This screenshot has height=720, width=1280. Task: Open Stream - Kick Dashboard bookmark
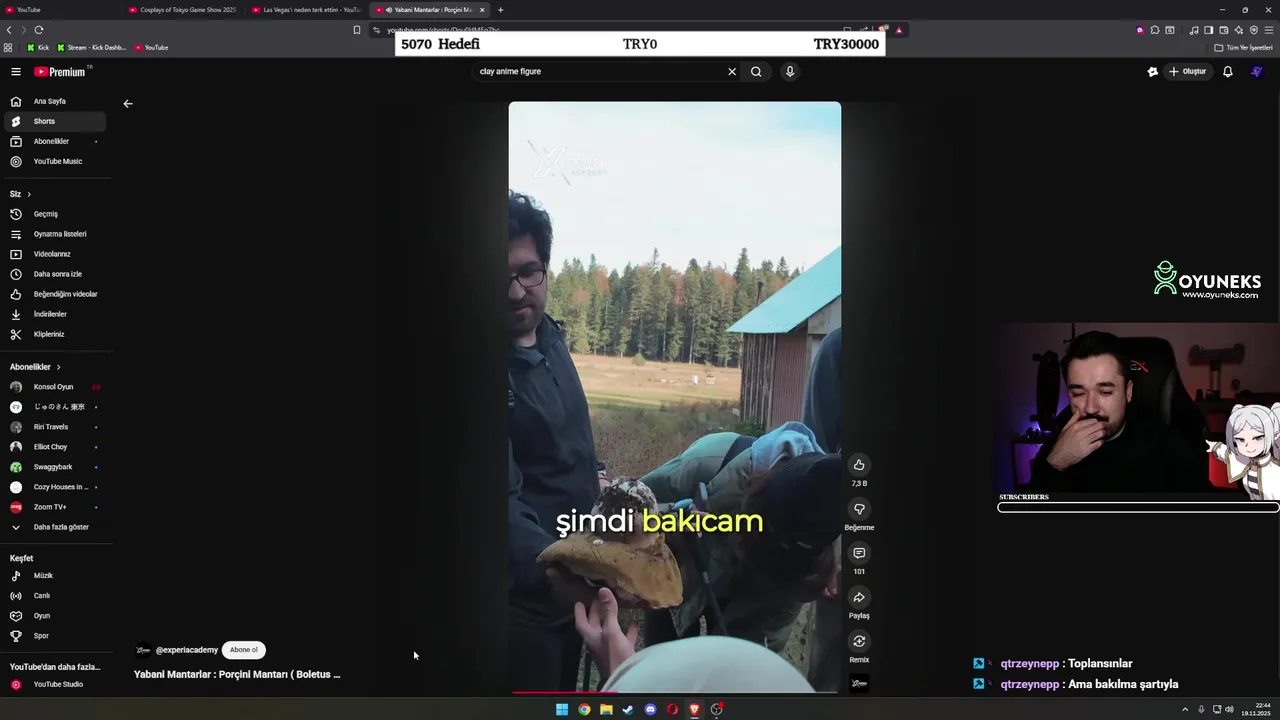[92, 48]
